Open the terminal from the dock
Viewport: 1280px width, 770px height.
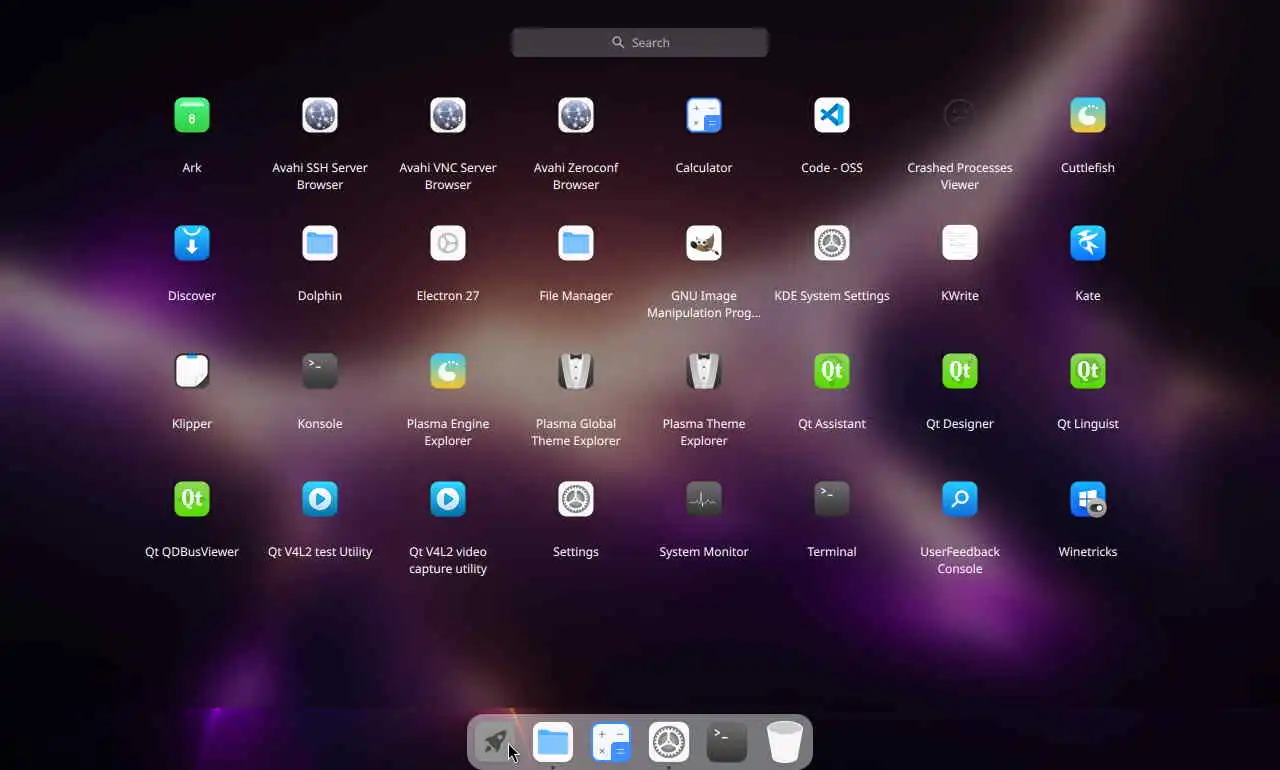pos(727,742)
